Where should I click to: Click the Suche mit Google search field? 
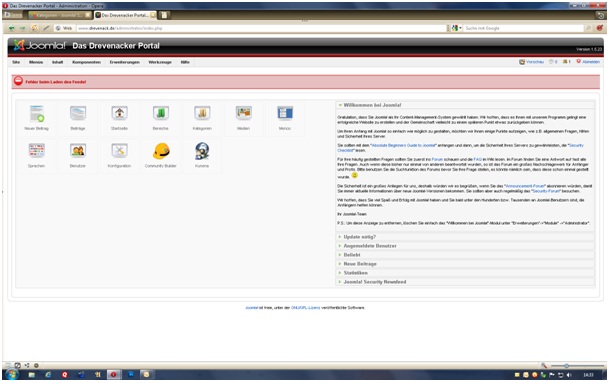point(523,28)
